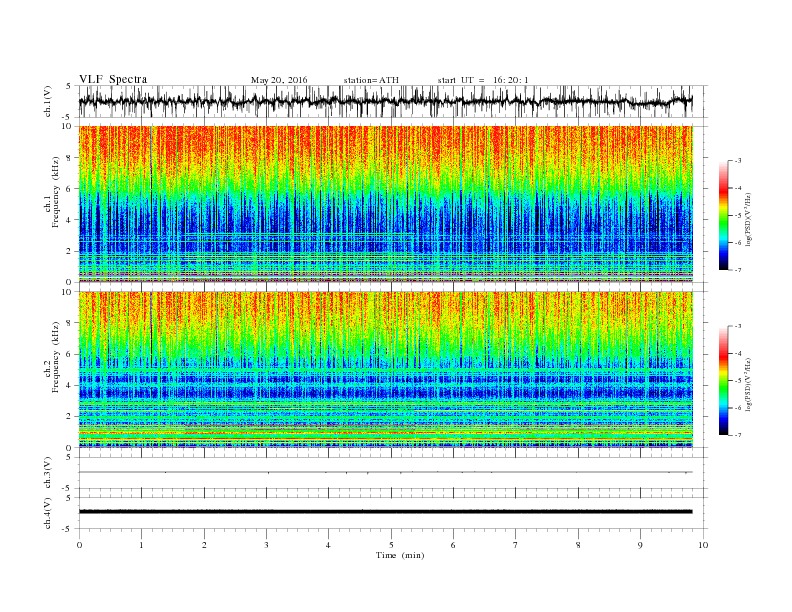The height and width of the screenshot is (612, 792).
Task: Click the "ch.4(V)" axis label
Action: click(48, 513)
